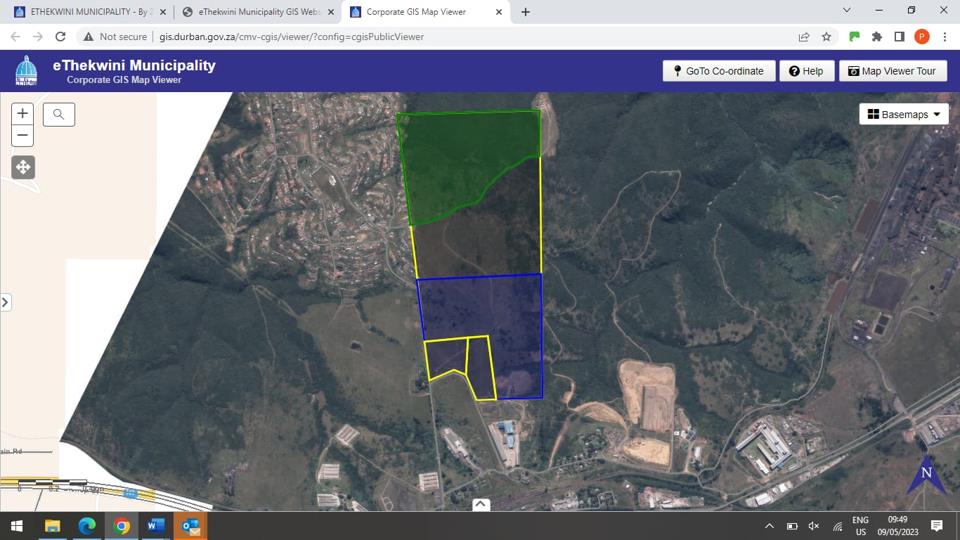The height and width of the screenshot is (540, 960).
Task: Click the north arrow compass
Action: pyautogui.click(x=926, y=474)
